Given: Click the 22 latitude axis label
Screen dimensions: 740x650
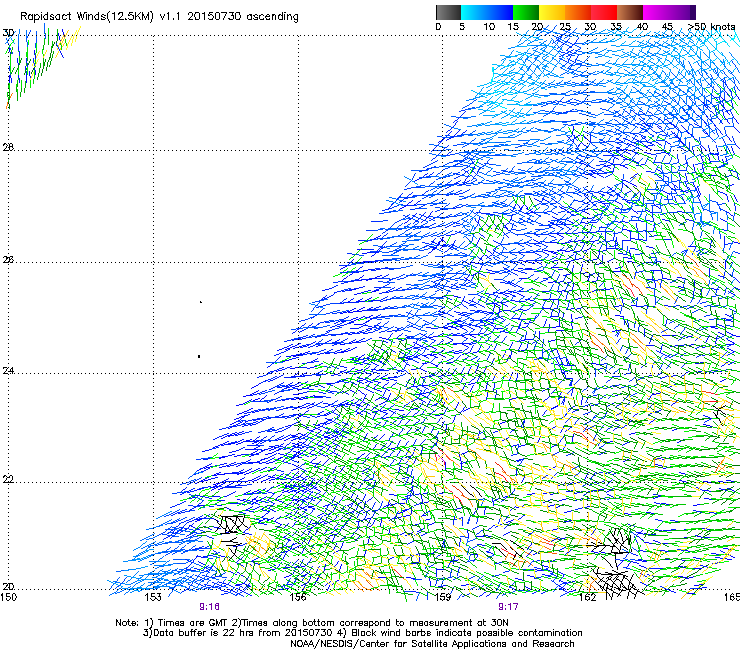Looking at the screenshot, I should [x=8, y=480].
